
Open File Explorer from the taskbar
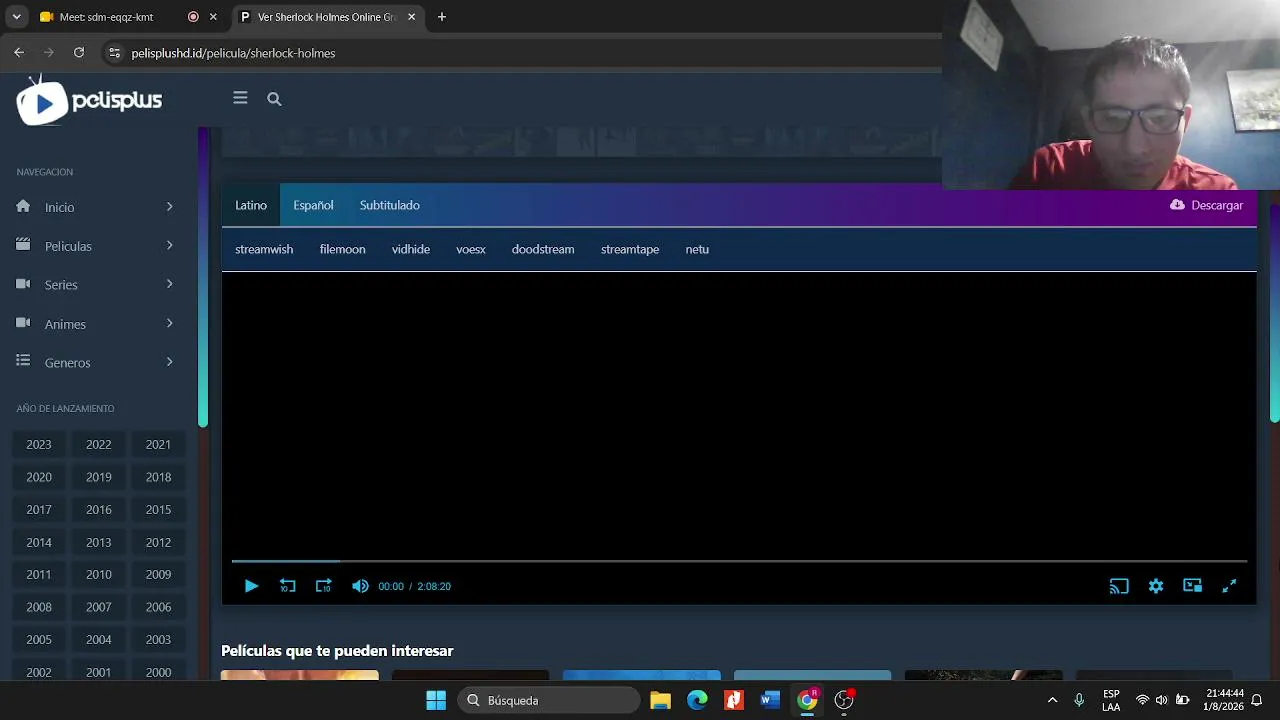coord(660,700)
